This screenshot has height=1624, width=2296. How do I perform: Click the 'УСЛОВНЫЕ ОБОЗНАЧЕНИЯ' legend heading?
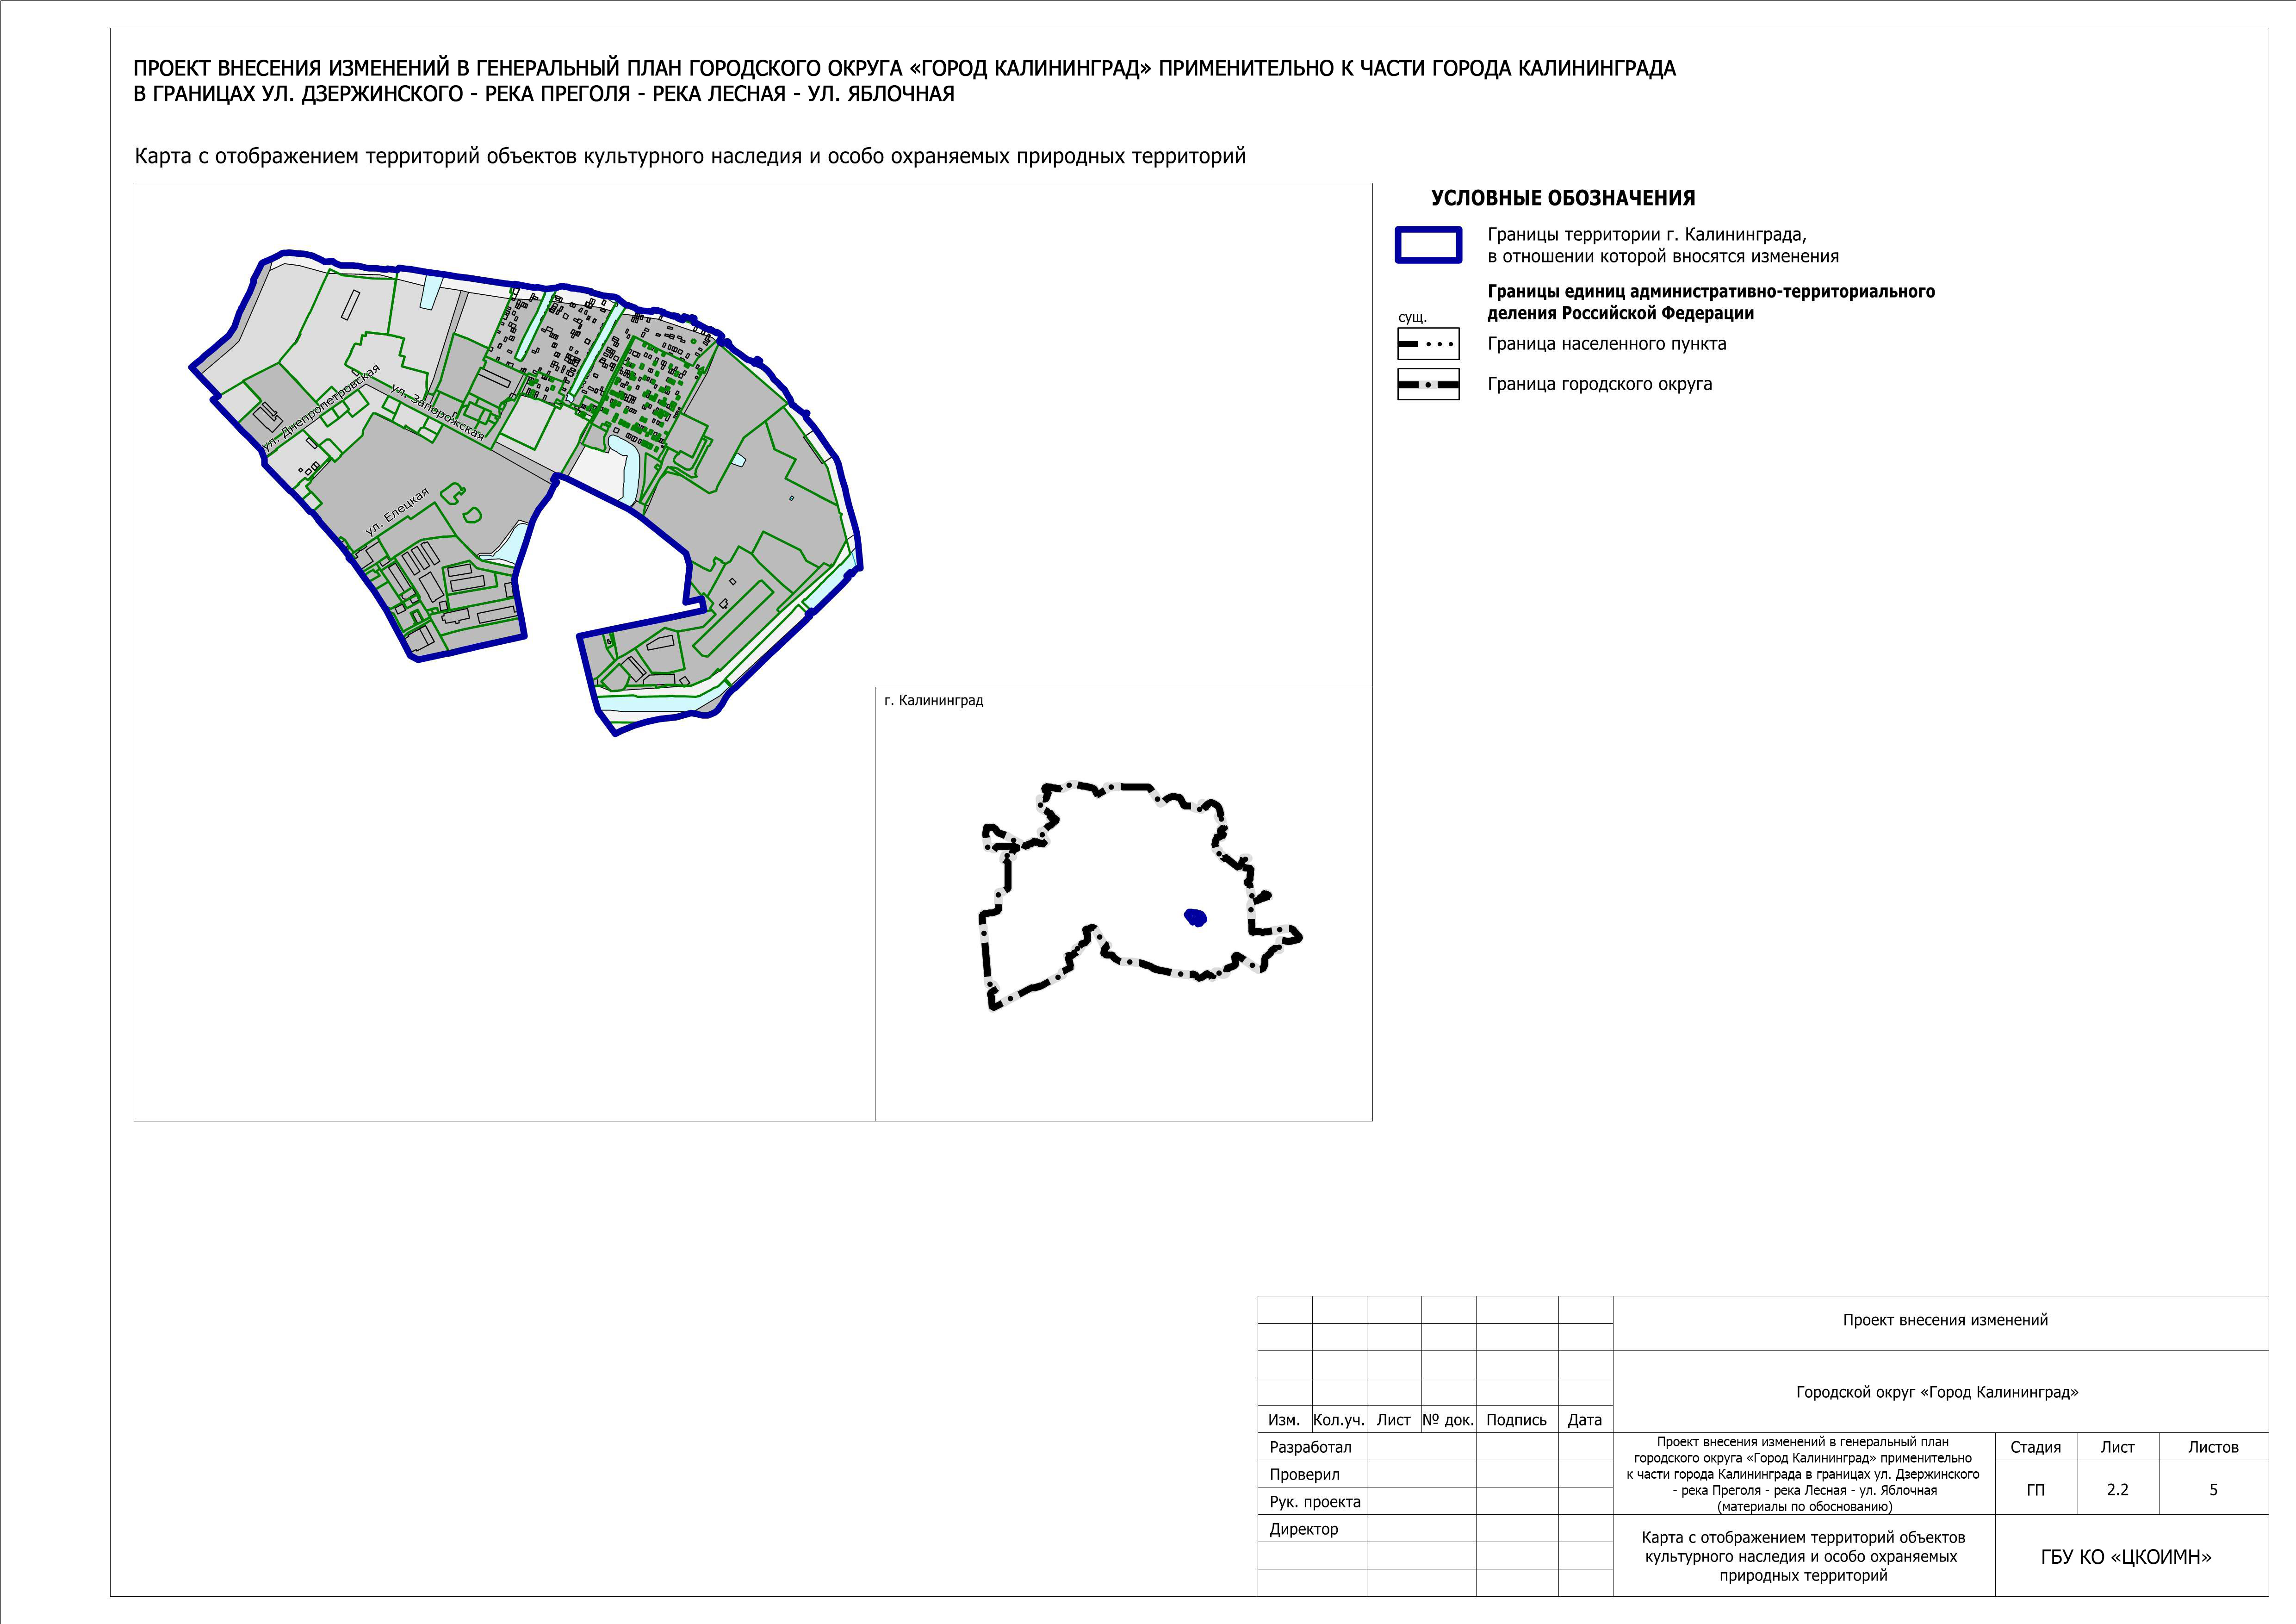click(x=1562, y=198)
